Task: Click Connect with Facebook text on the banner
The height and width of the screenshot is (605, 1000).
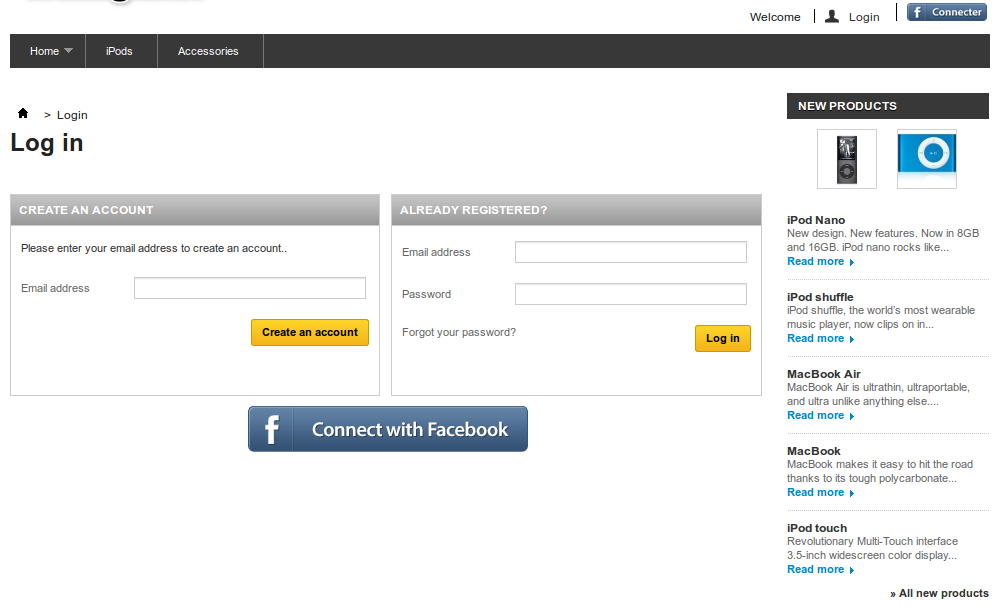Action: coord(410,430)
